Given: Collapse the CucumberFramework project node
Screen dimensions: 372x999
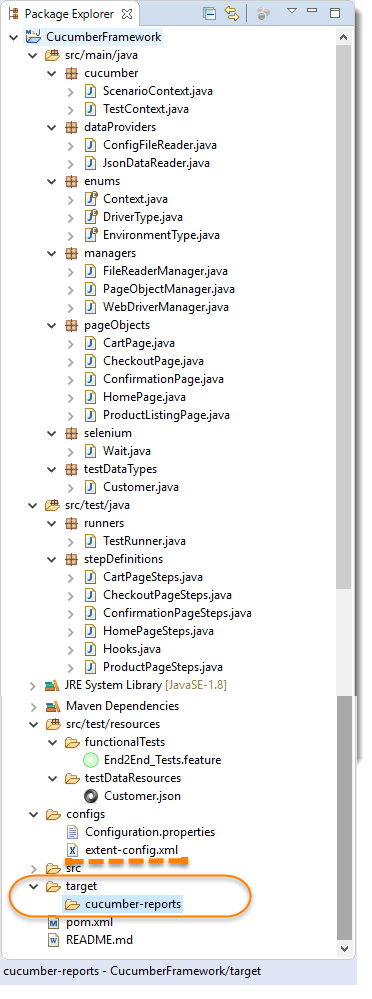Looking at the screenshot, I should tap(13, 37).
